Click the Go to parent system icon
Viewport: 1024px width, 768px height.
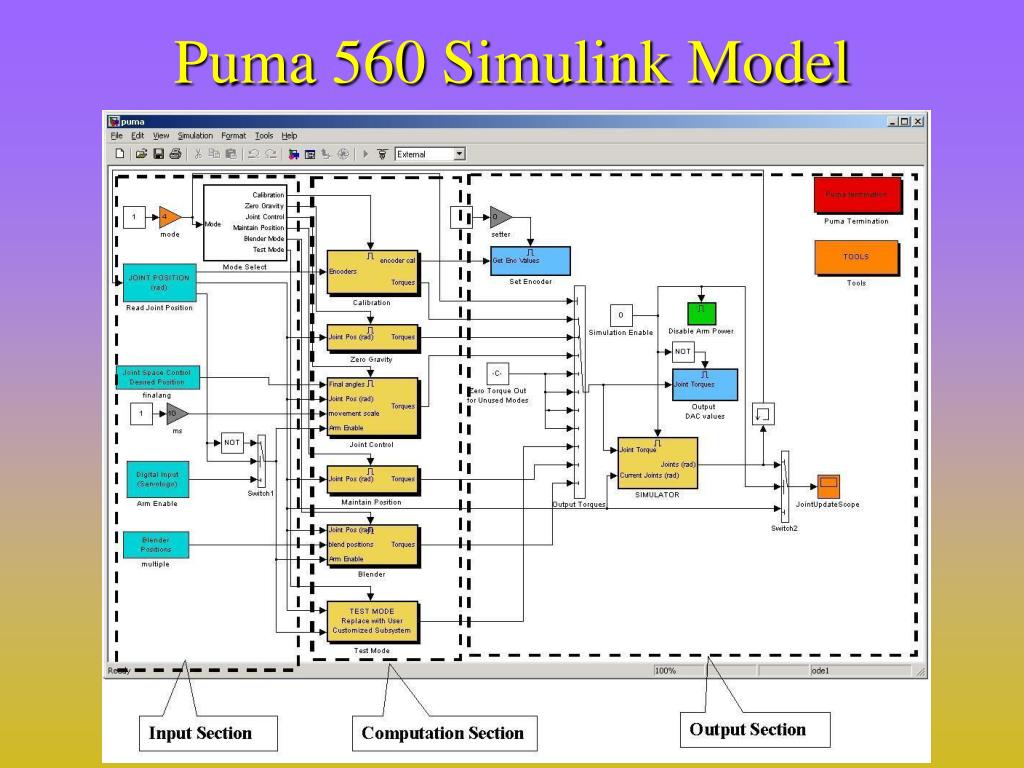coord(326,154)
